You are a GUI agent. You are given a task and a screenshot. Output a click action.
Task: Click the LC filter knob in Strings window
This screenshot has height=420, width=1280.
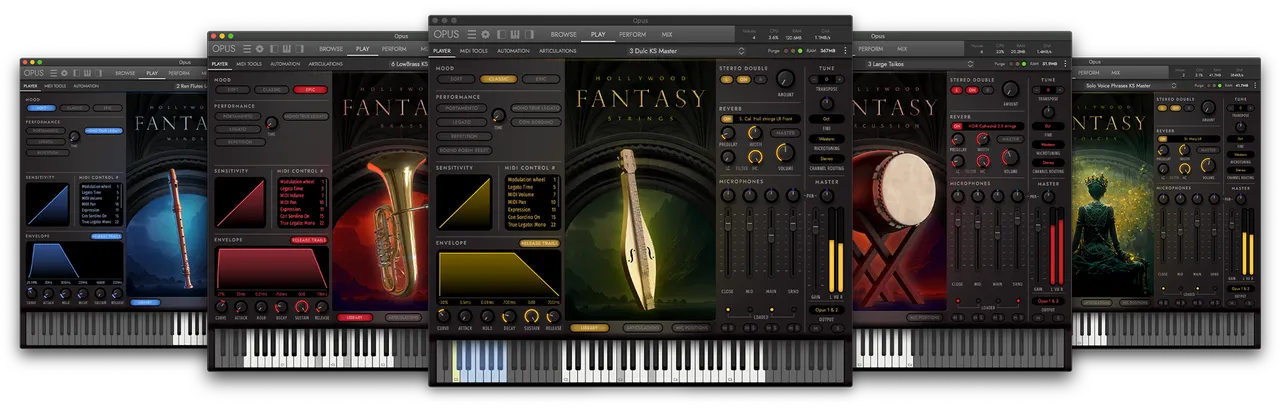click(727, 157)
